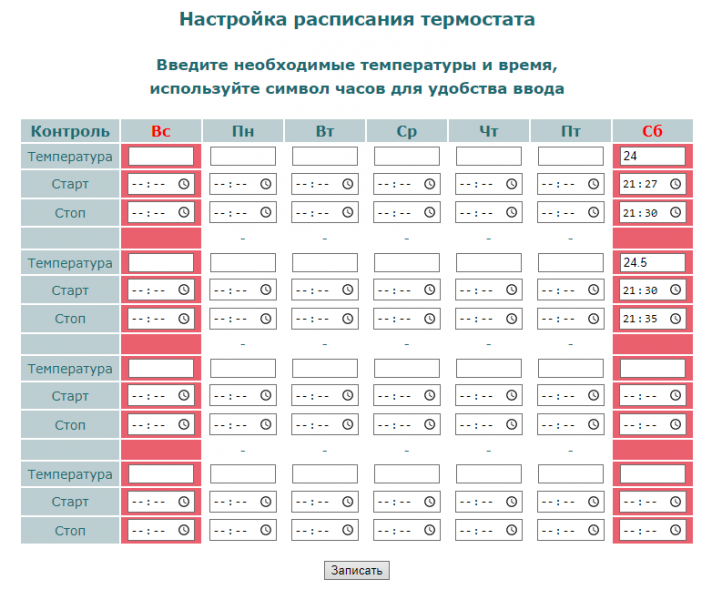This screenshot has width=712, height=600.
Task: Focus third block Температура field for Чт
Action: [x=489, y=368]
